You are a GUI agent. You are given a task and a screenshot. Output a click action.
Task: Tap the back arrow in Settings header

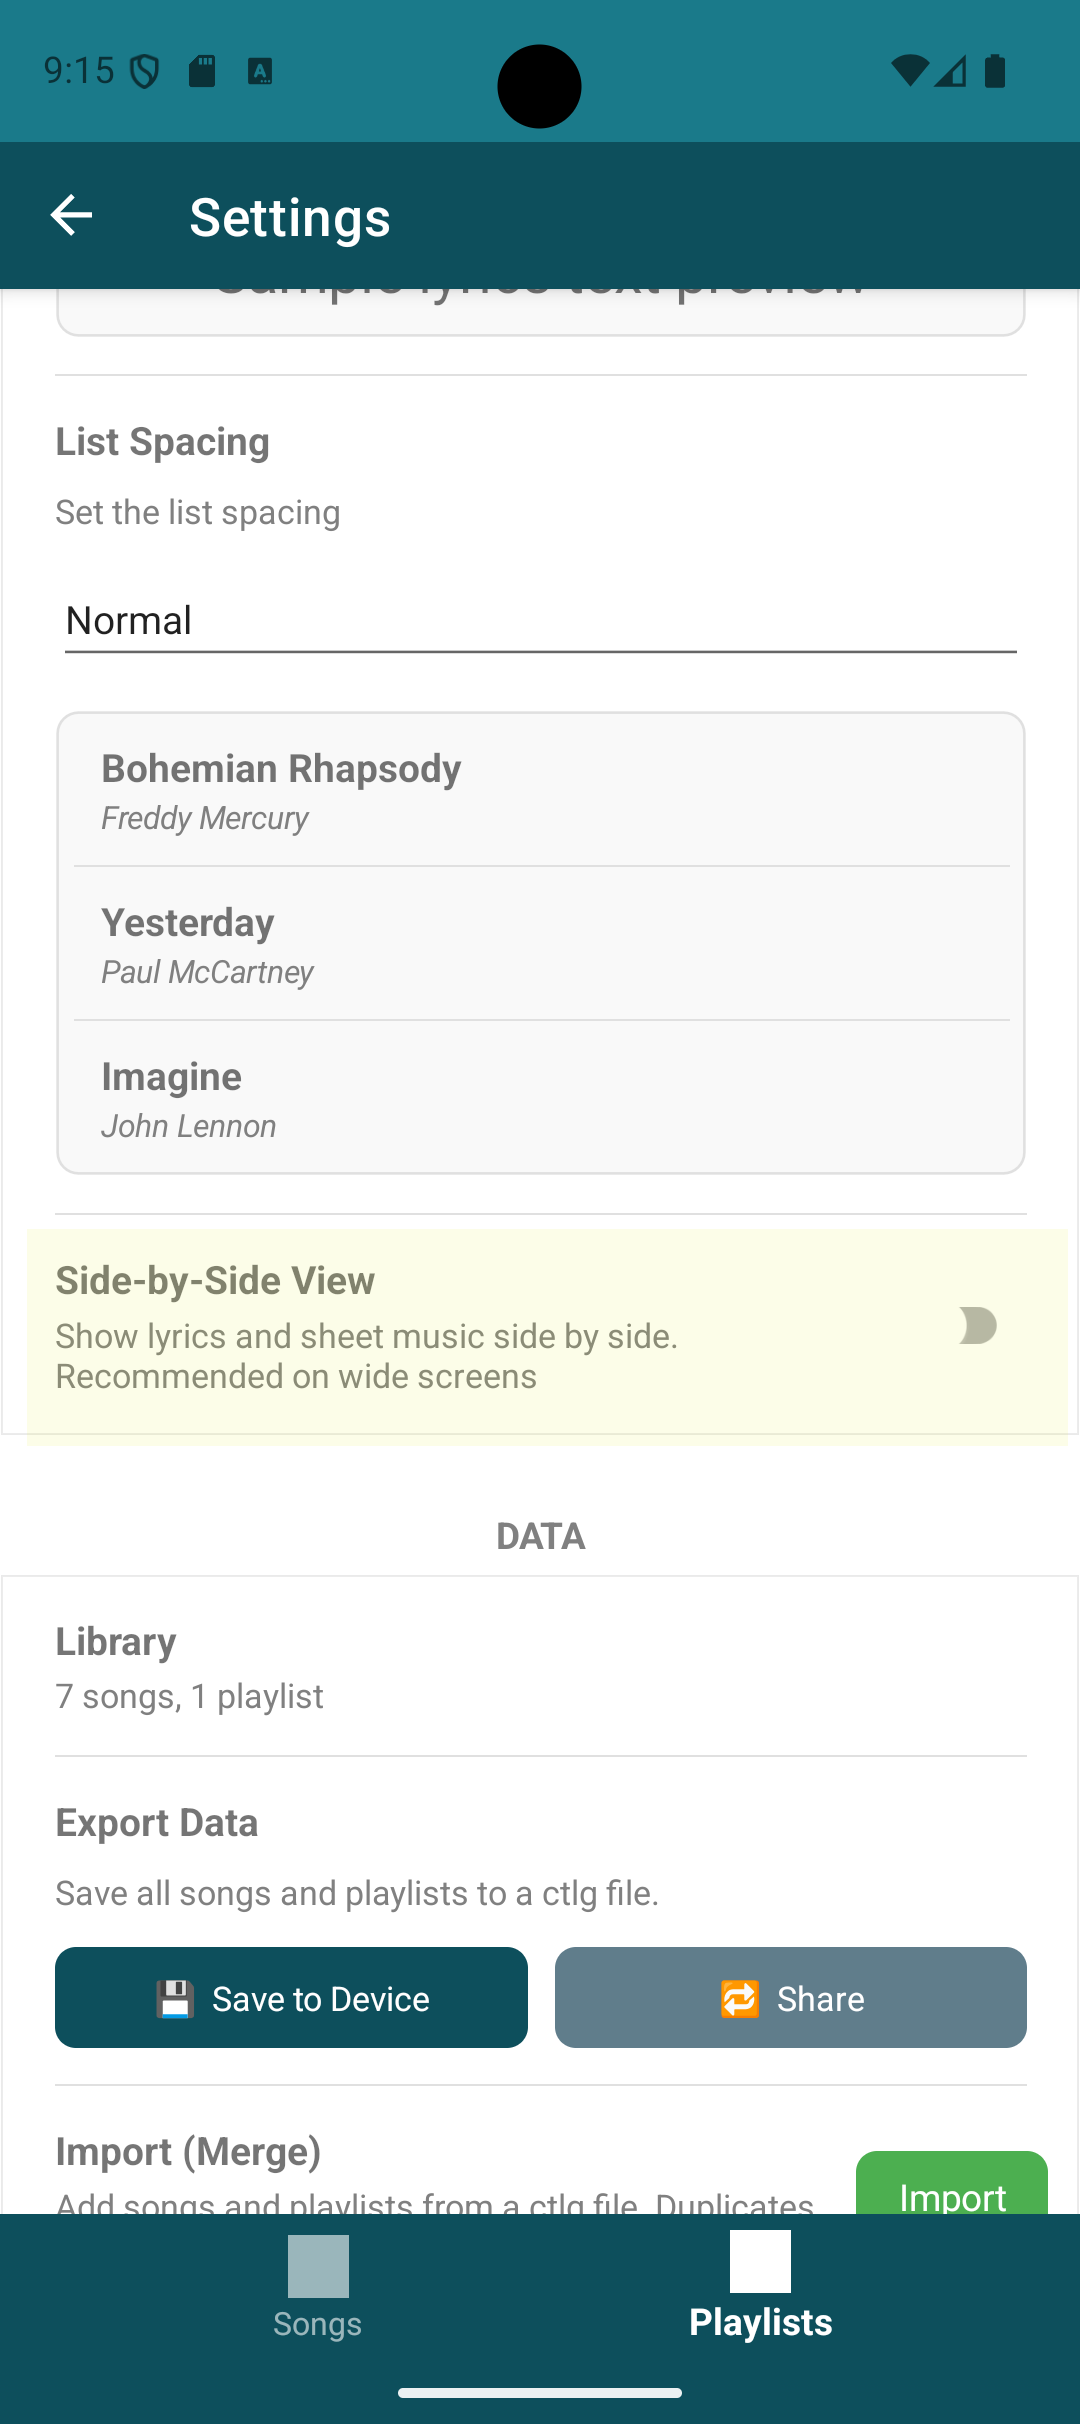(71, 215)
